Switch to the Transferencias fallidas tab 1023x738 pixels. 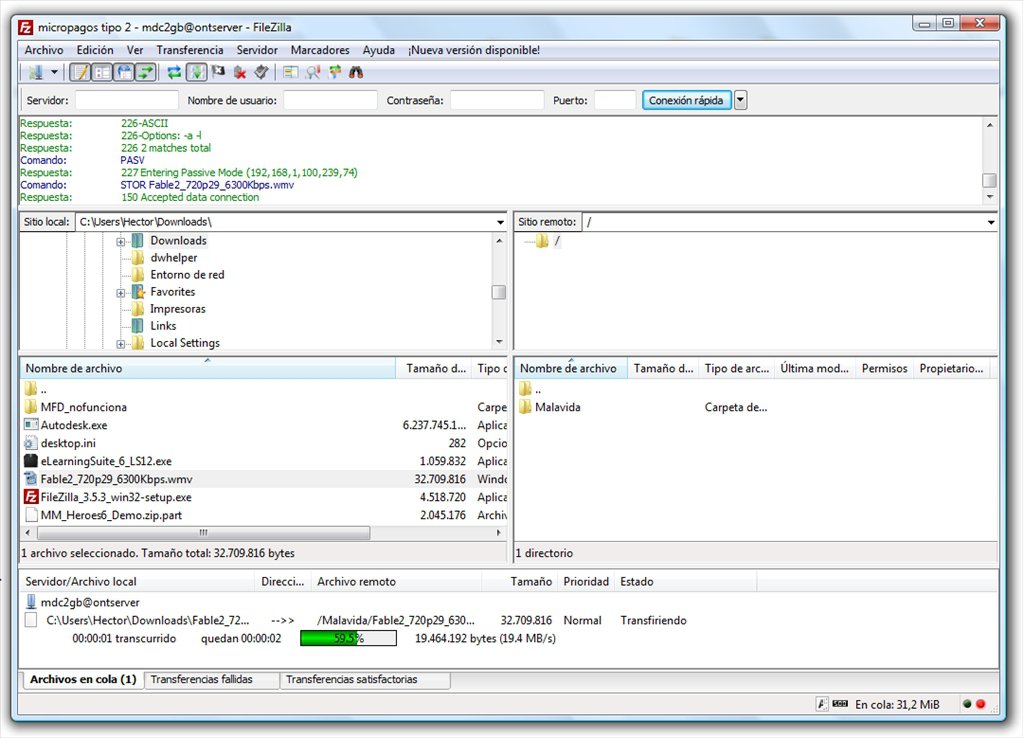[211, 679]
